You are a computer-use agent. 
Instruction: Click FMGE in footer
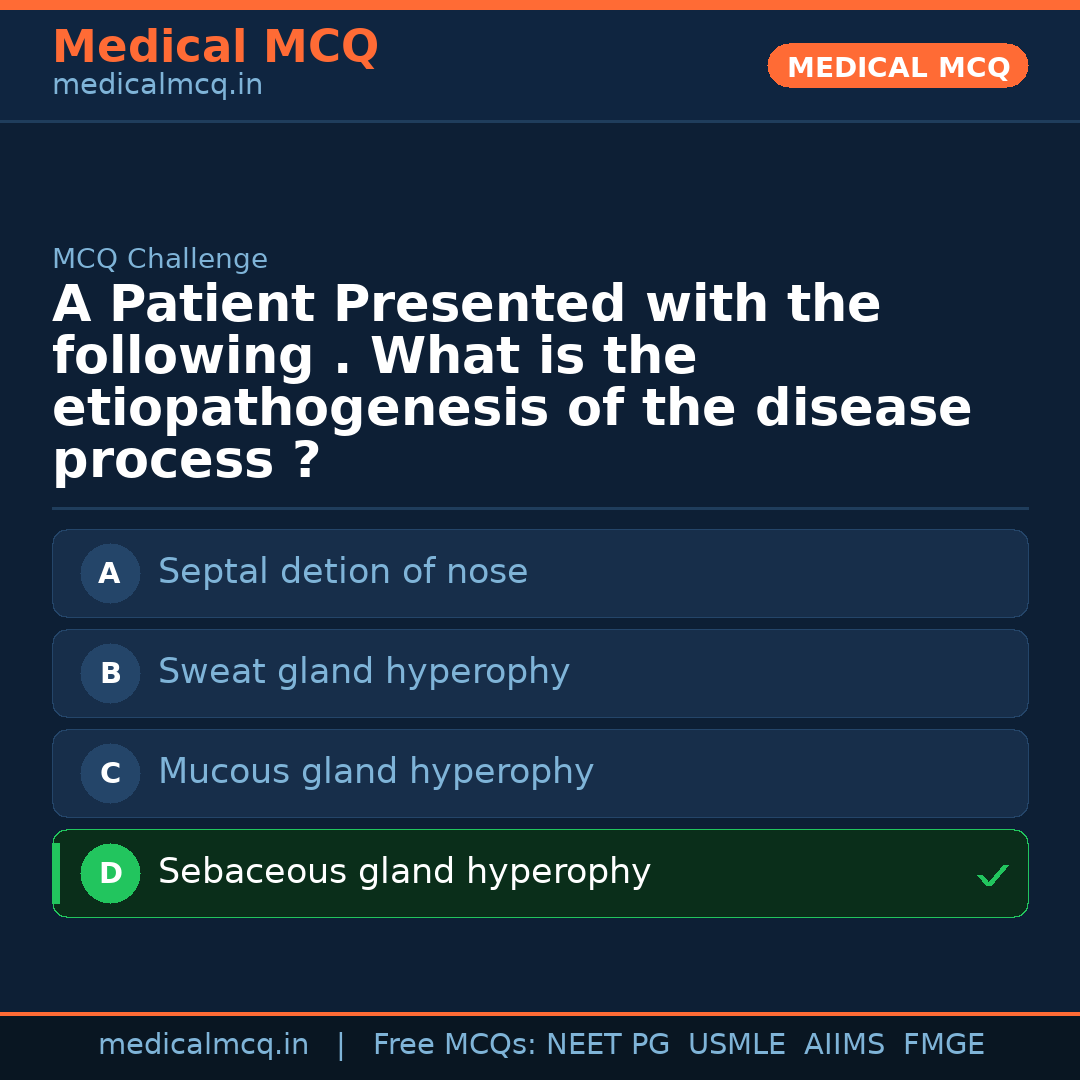(943, 1045)
